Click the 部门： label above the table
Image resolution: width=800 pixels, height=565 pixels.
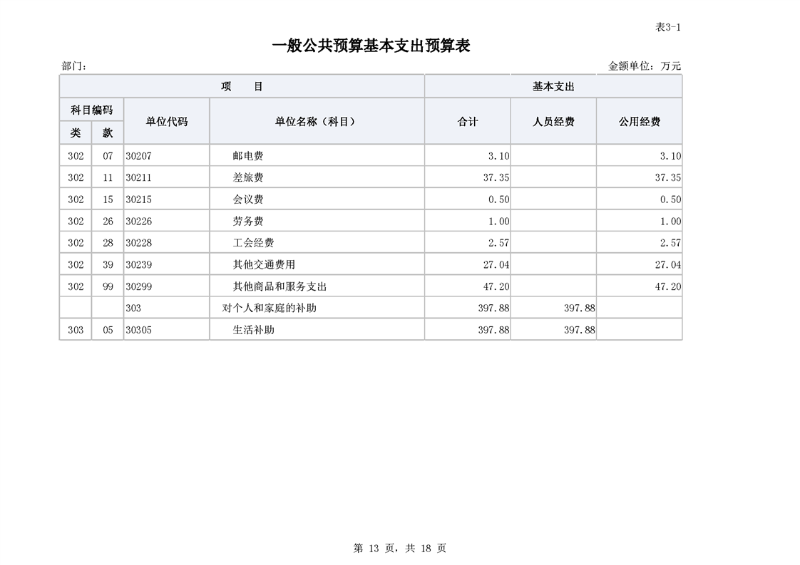[x=74, y=66]
